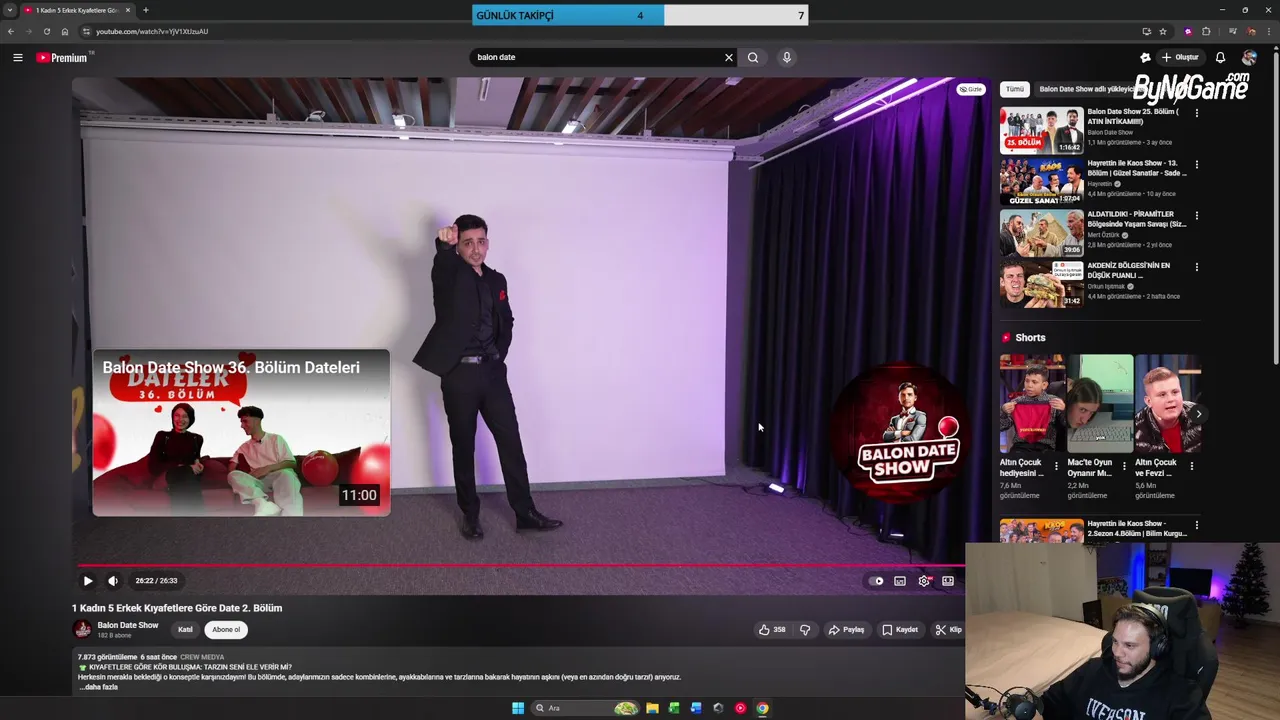Open Chrome extensions puzzle icon
The width and height of the screenshot is (1280, 720).
[1206, 31]
